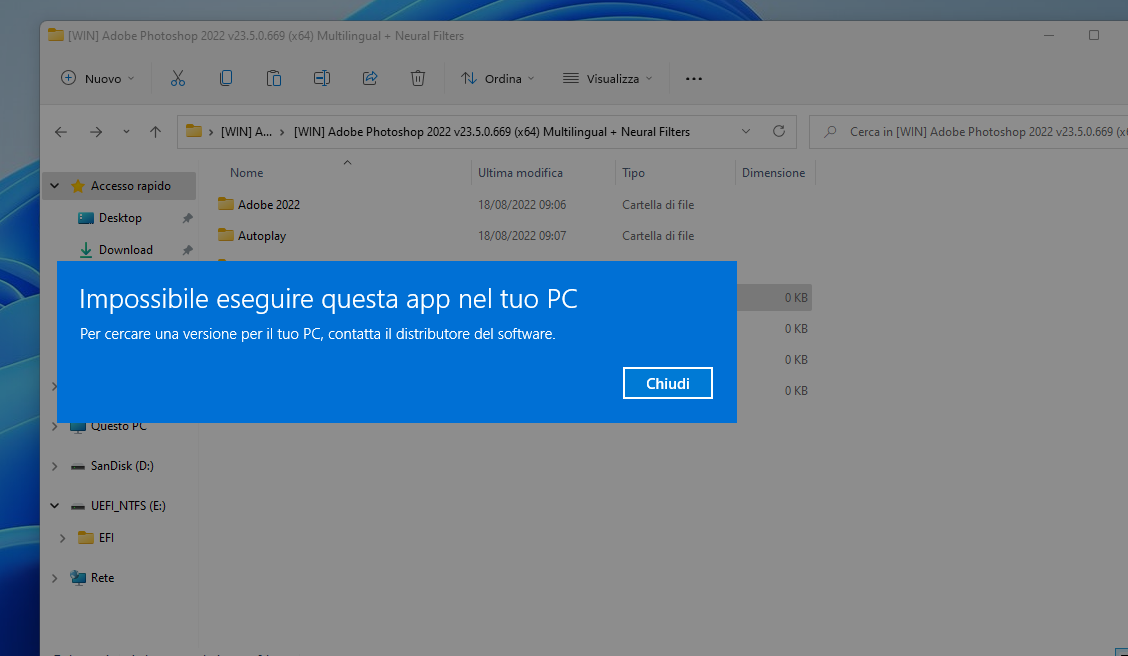Select Download in quick access
1128x656 pixels.
pos(125,250)
